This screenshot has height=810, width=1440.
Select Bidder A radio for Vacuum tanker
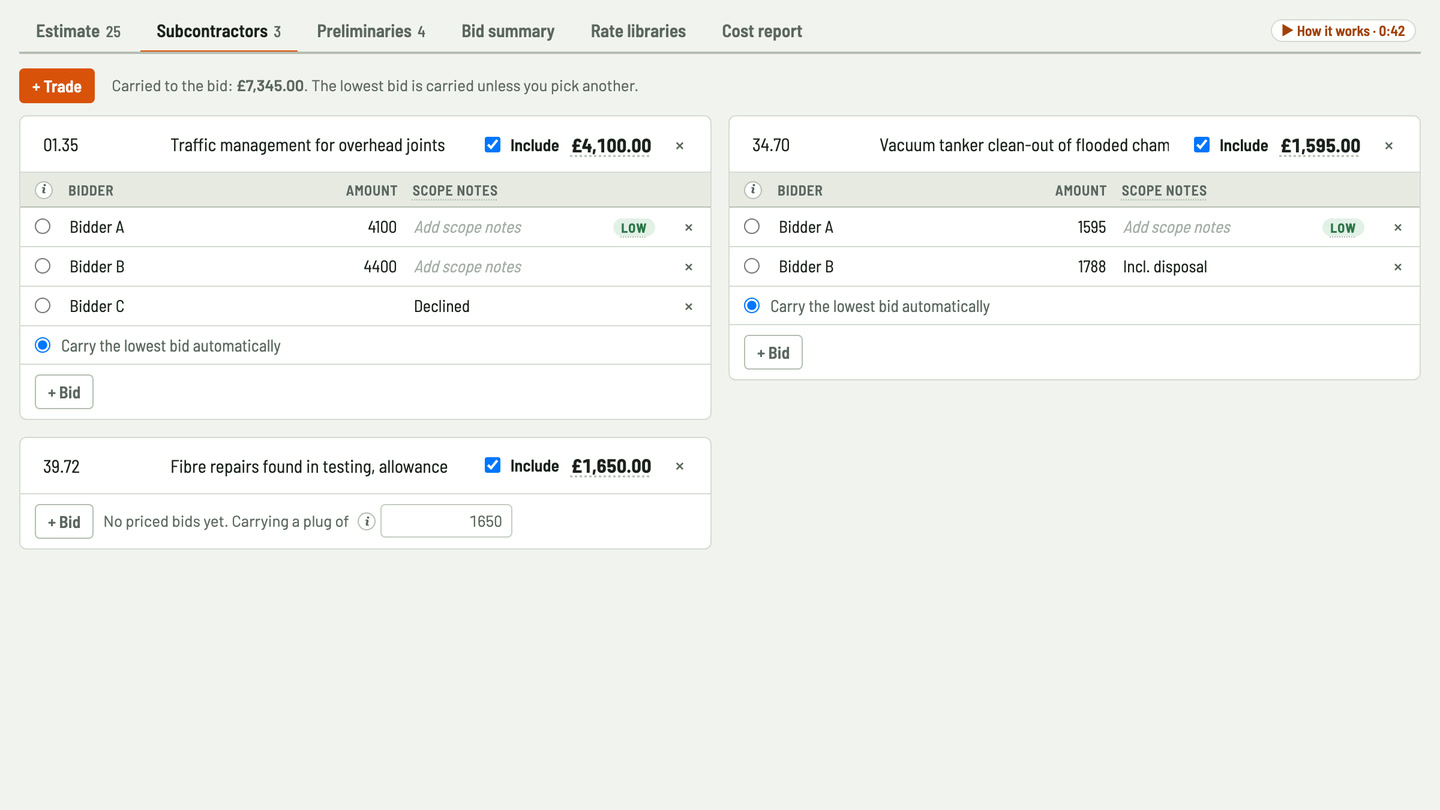752,227
